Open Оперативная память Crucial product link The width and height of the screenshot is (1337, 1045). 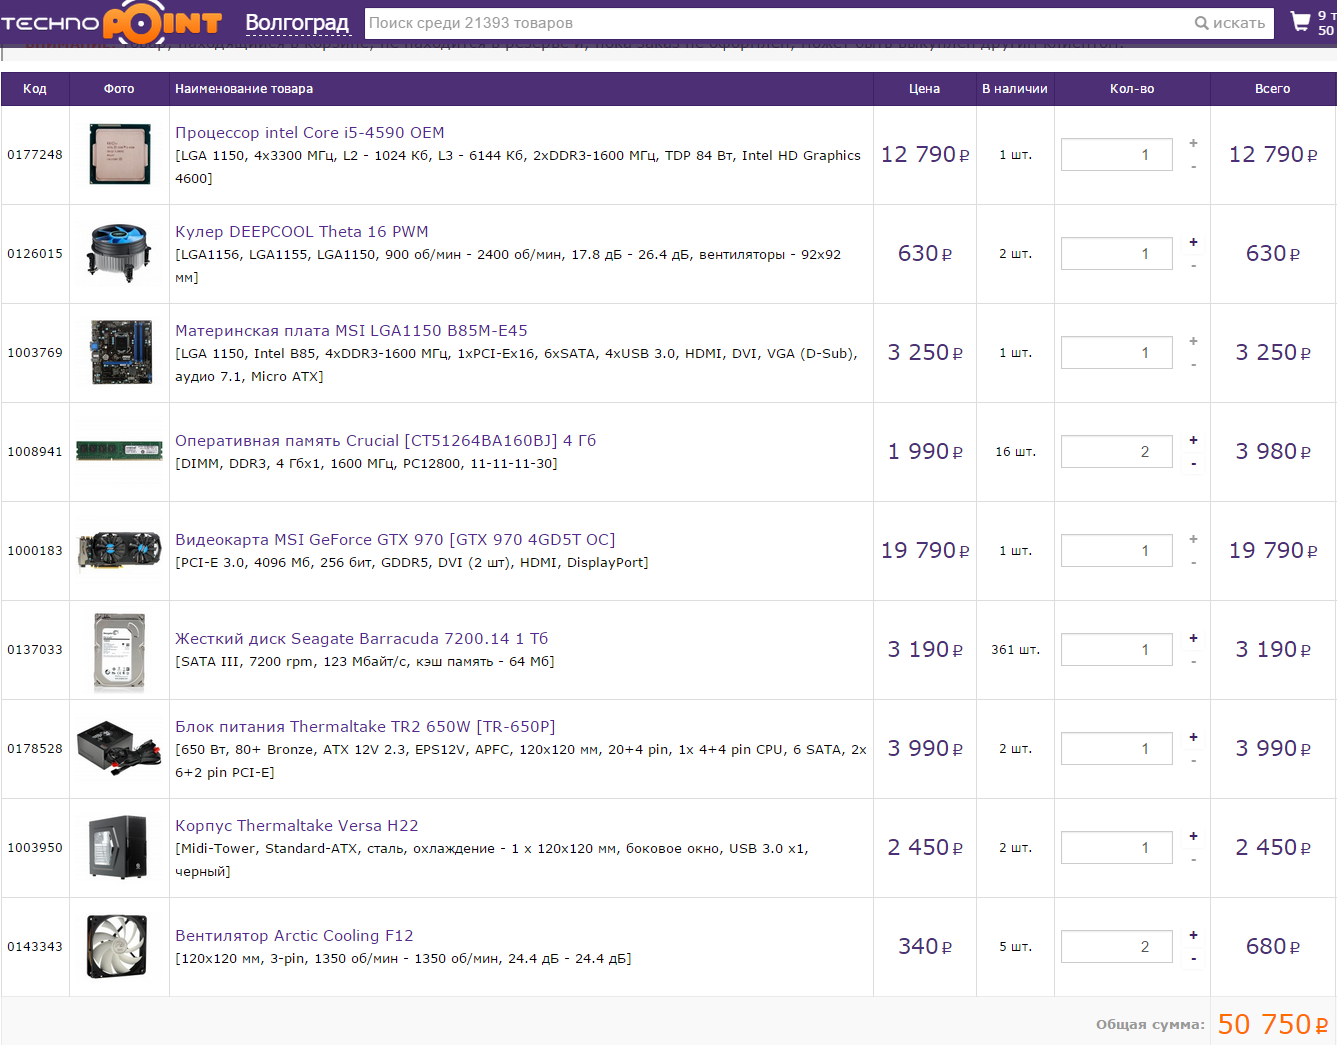click(x=385, y=440)
